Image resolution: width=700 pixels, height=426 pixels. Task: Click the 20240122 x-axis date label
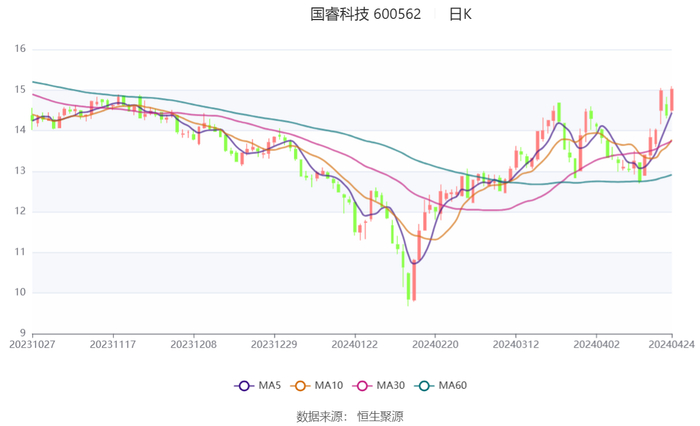point(354,343)
